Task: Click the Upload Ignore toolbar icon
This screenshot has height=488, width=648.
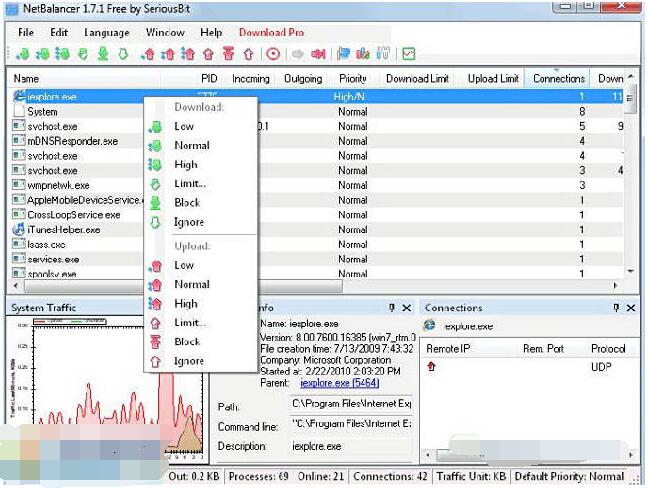Action: 247,53
